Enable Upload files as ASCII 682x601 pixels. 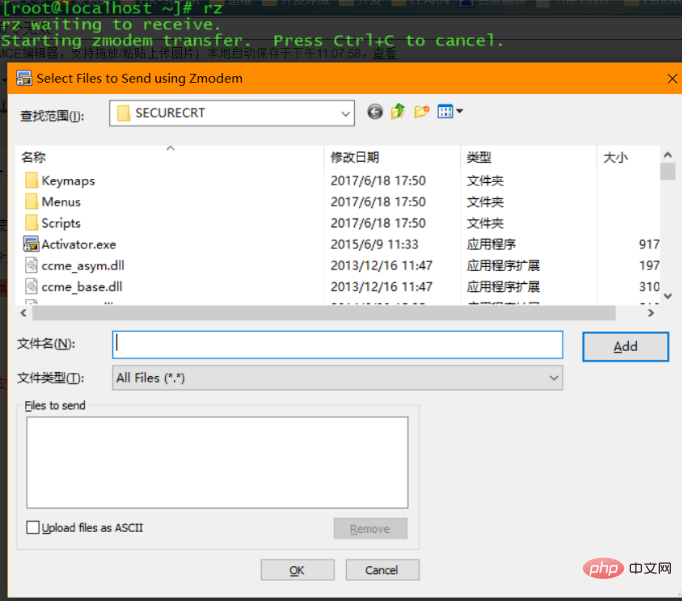pos(33,528)
